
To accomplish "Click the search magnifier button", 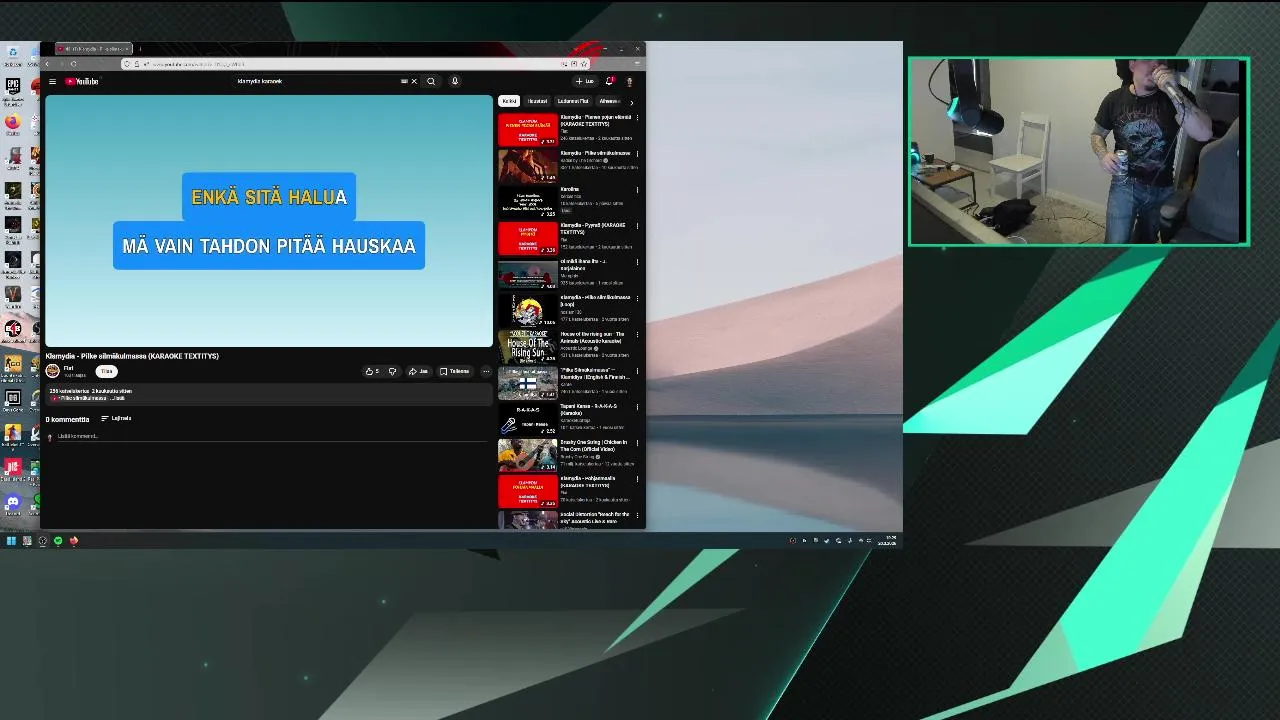I will pyautogui.click(x=431, y=81).
